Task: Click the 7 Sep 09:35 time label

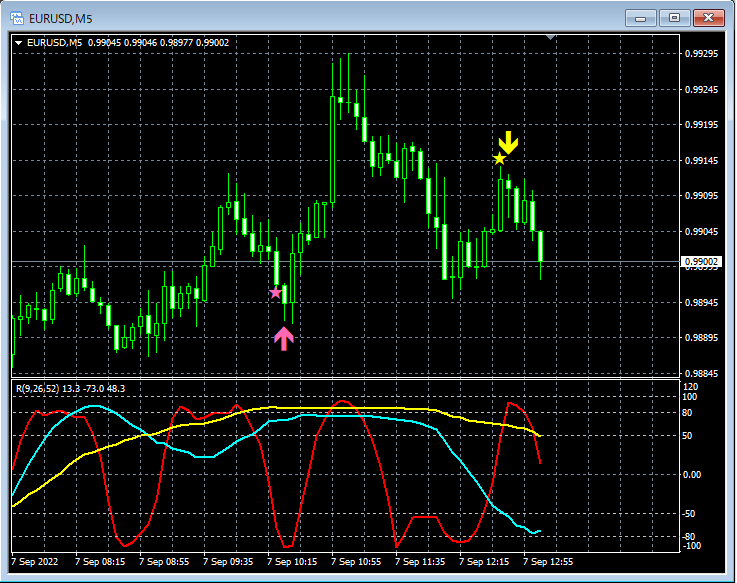Action: point(228,562)
